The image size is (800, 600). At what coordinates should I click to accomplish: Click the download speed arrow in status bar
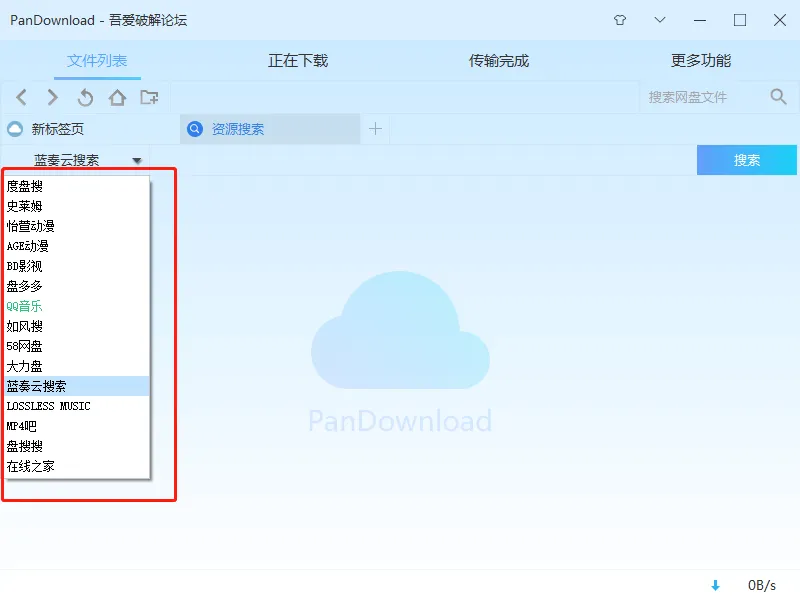(715, 585)
